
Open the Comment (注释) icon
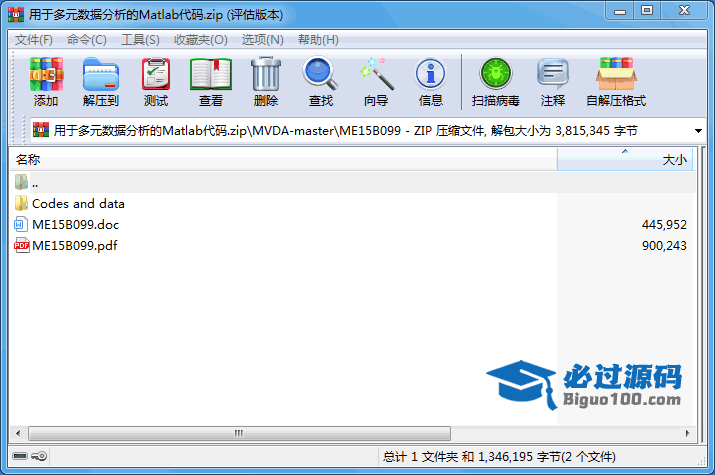click(553, 73)
